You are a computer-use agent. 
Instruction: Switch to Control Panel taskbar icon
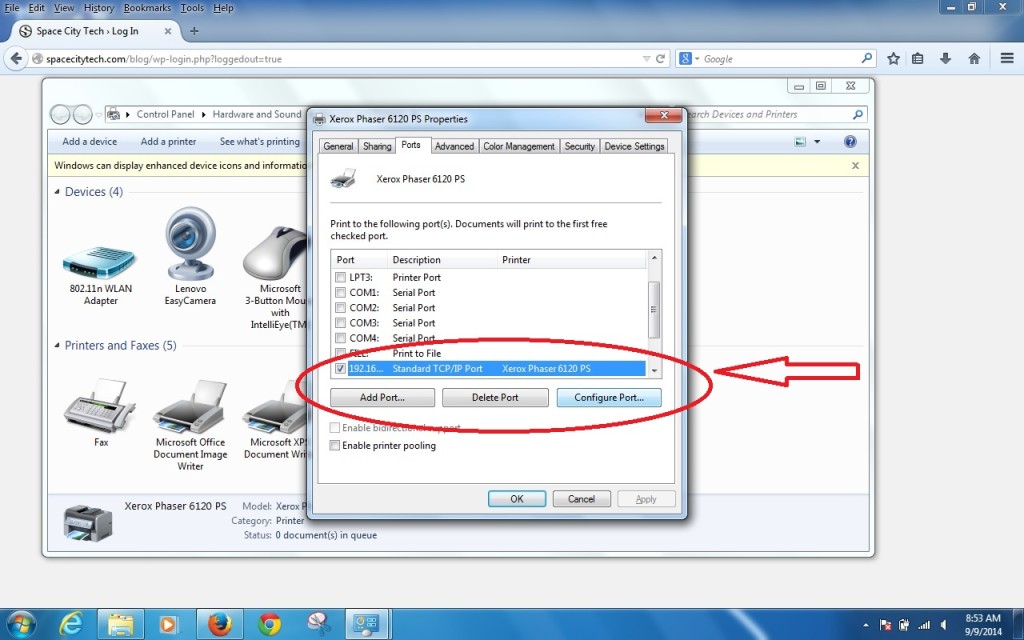[x=366, y=624]
